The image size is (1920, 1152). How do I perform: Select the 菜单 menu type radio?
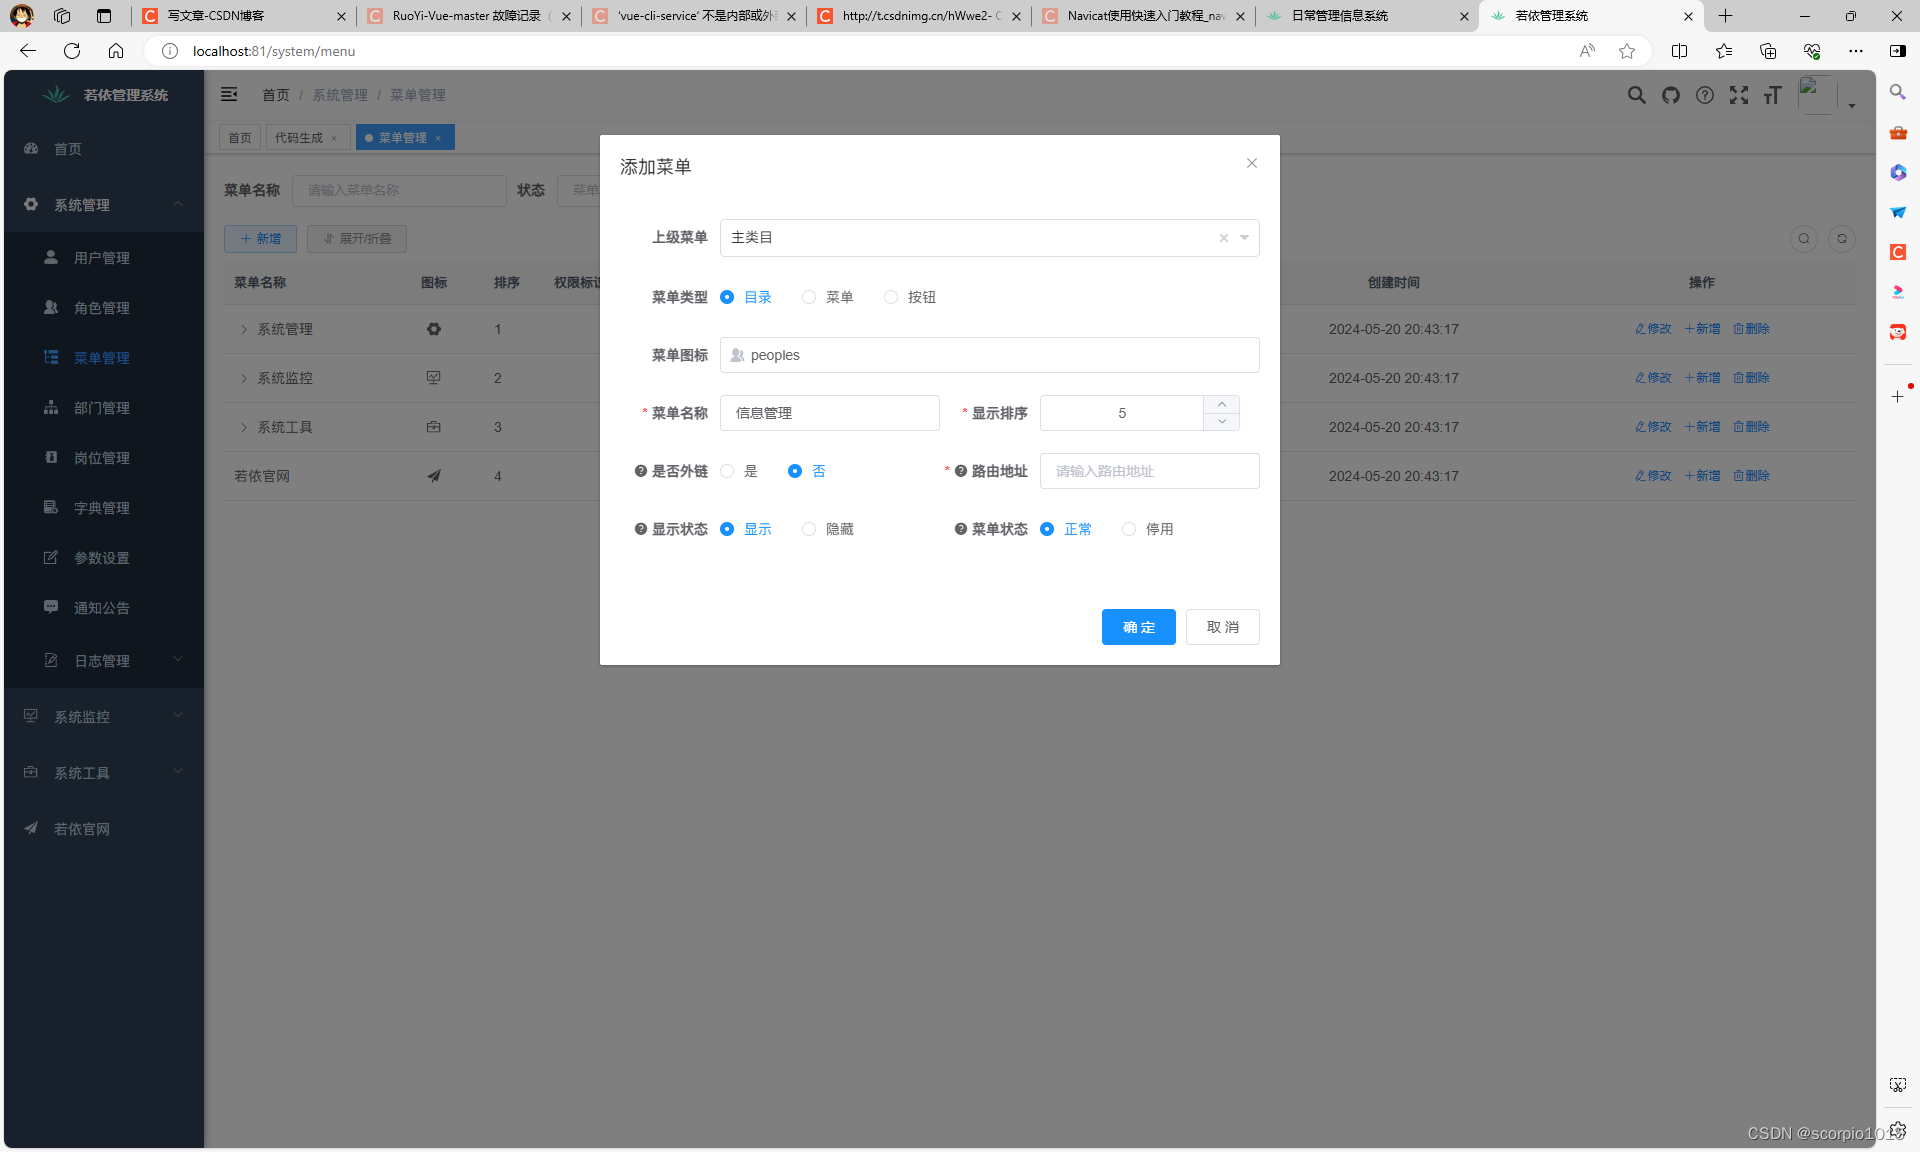point(827,297)
